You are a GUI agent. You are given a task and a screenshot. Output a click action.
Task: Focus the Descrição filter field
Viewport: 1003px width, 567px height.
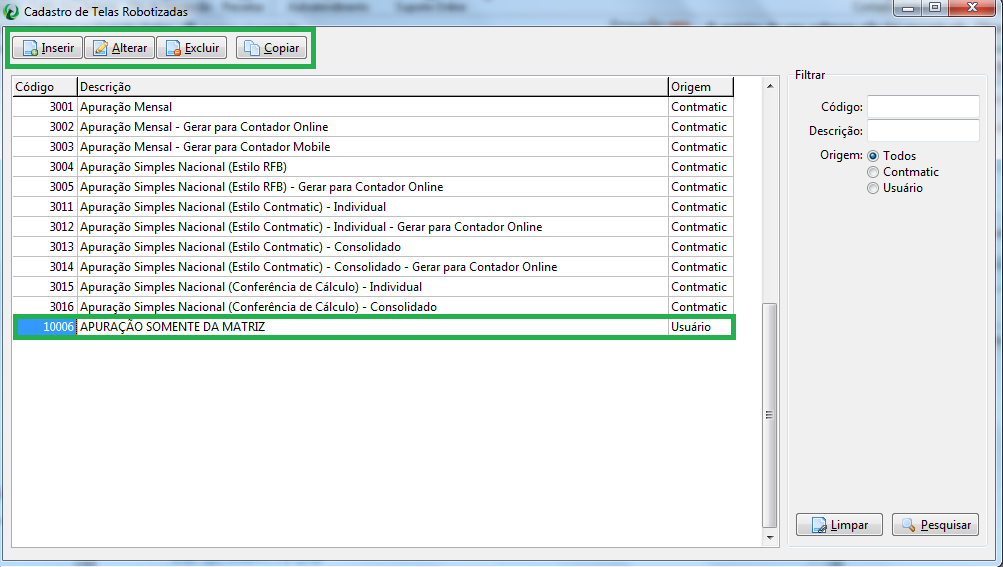tap(923, 131)
